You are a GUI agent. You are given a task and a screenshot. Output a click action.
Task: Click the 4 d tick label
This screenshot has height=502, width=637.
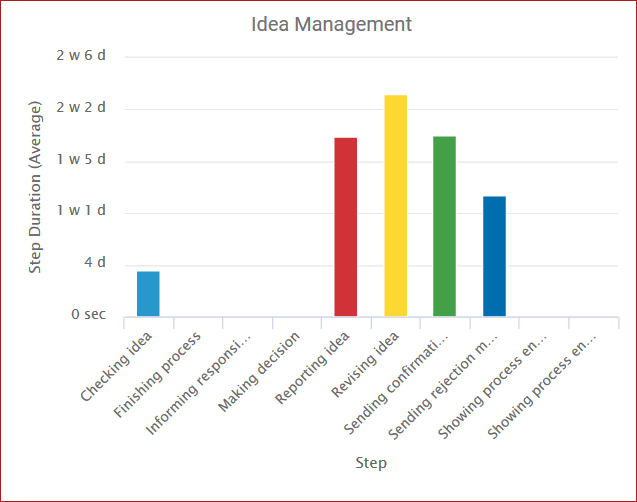coord(94,263)
